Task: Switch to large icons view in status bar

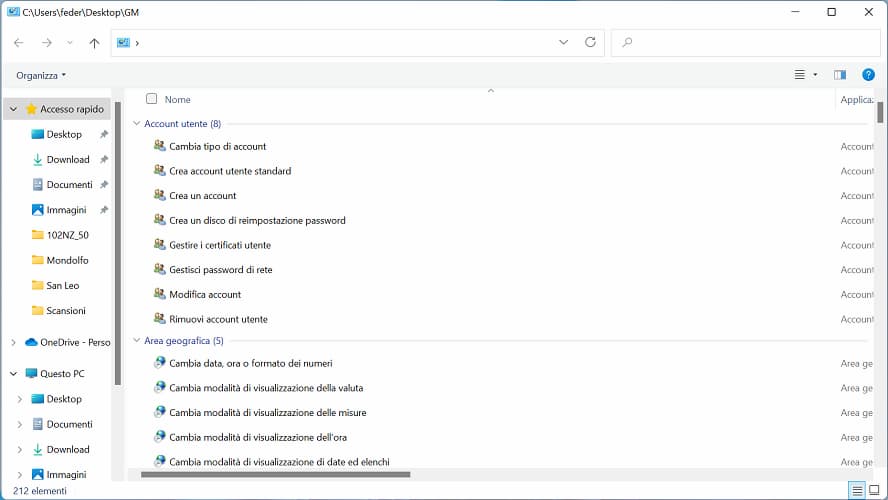Action: tap(873, 490)
